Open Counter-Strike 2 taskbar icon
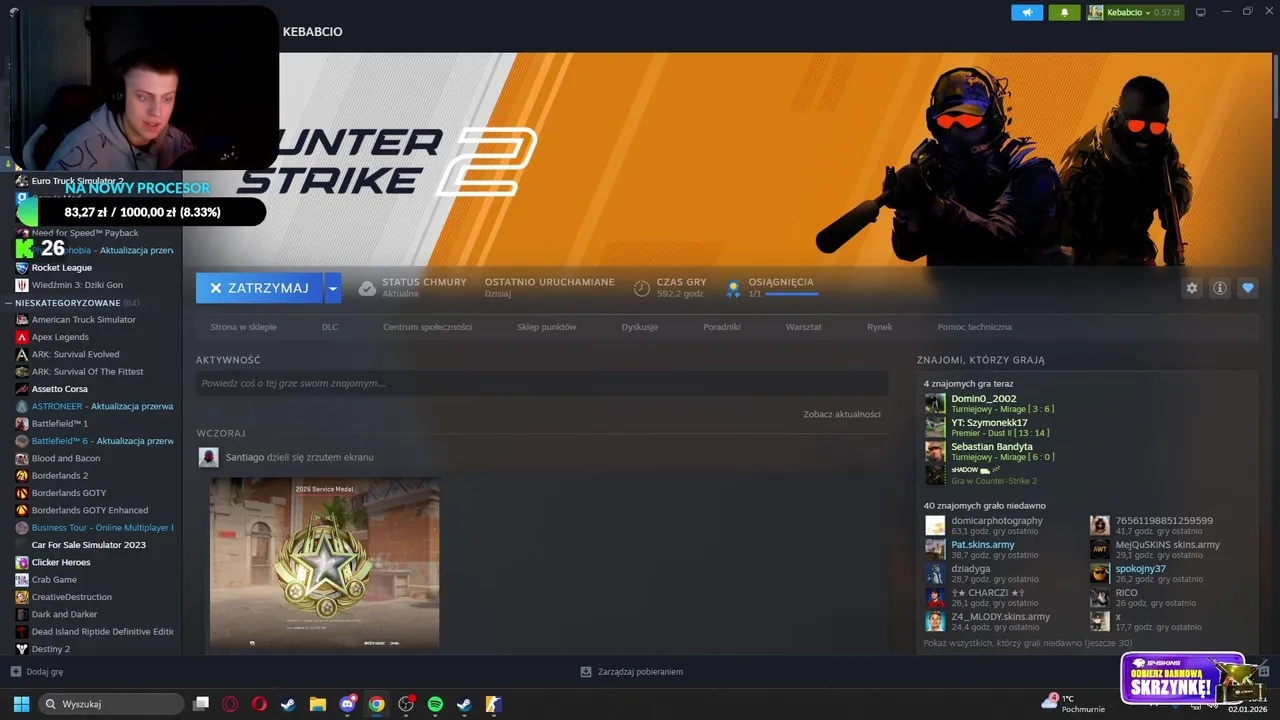1280x720 pixels. pos(493,704)
